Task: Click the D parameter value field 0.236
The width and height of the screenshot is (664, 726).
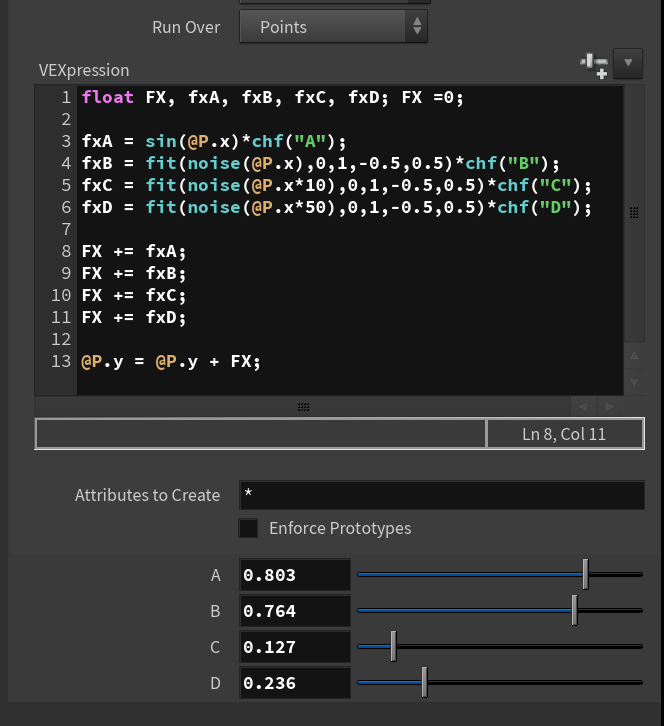Action: click(295, 683)
